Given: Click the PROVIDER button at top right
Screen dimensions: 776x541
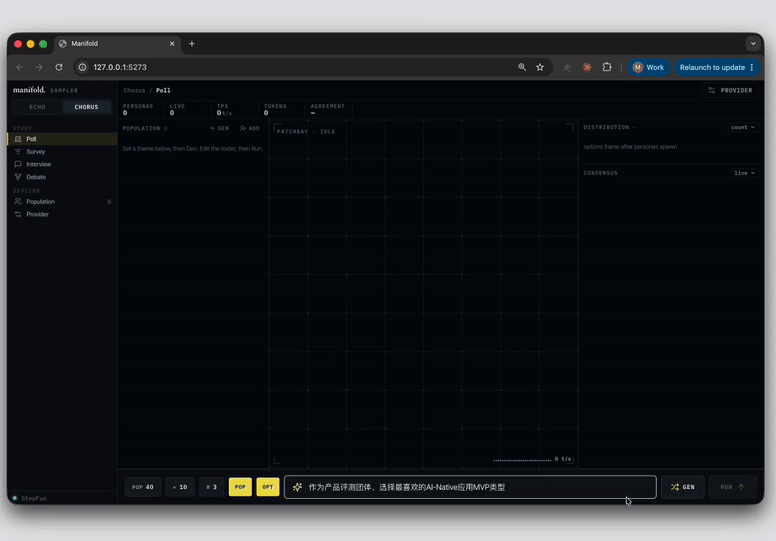Looking at the screenshot, I should pos(730,91).
